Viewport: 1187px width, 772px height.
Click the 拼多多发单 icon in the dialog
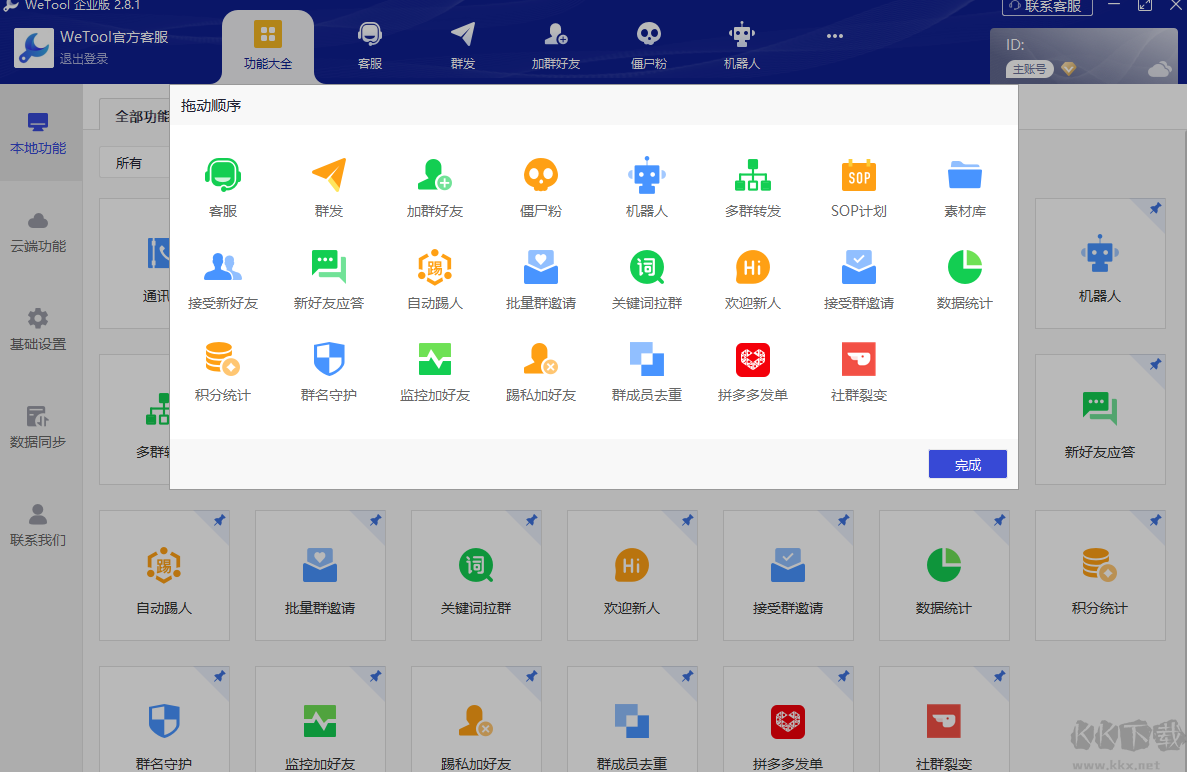[752, 360]
